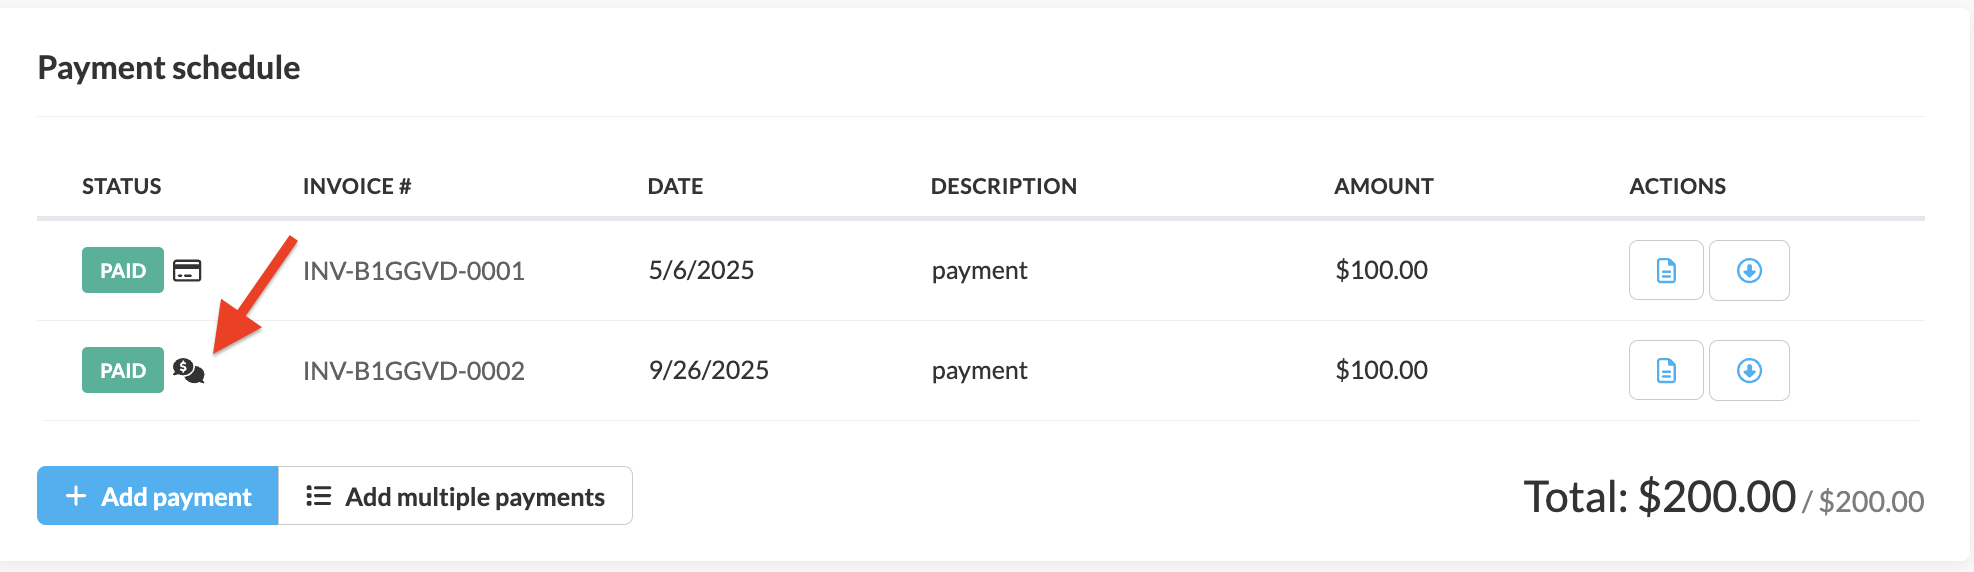Click the DATE column header
This screenshot has width=1974, height=572.
675,186
